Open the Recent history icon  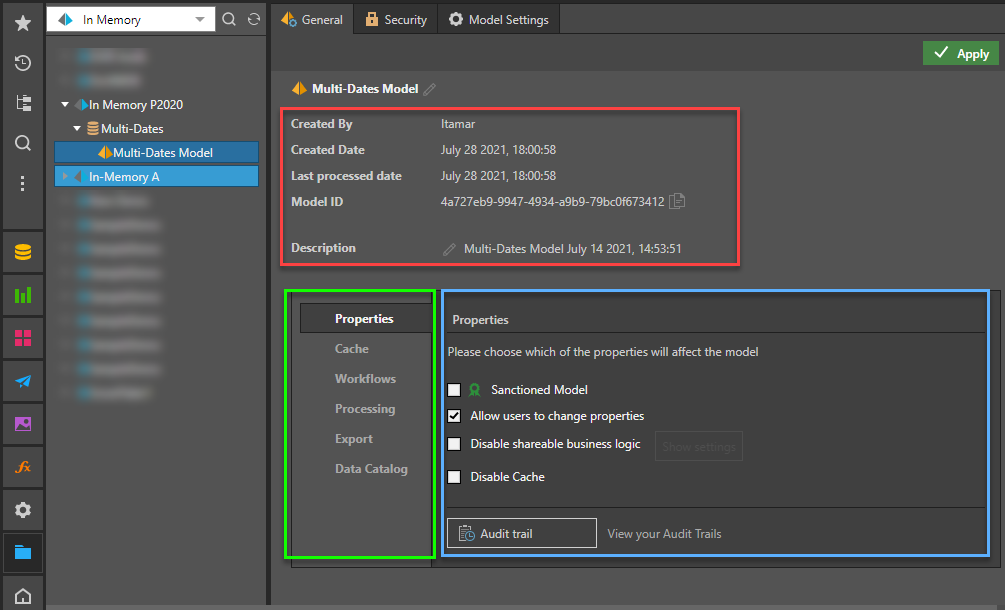point(23,63)
